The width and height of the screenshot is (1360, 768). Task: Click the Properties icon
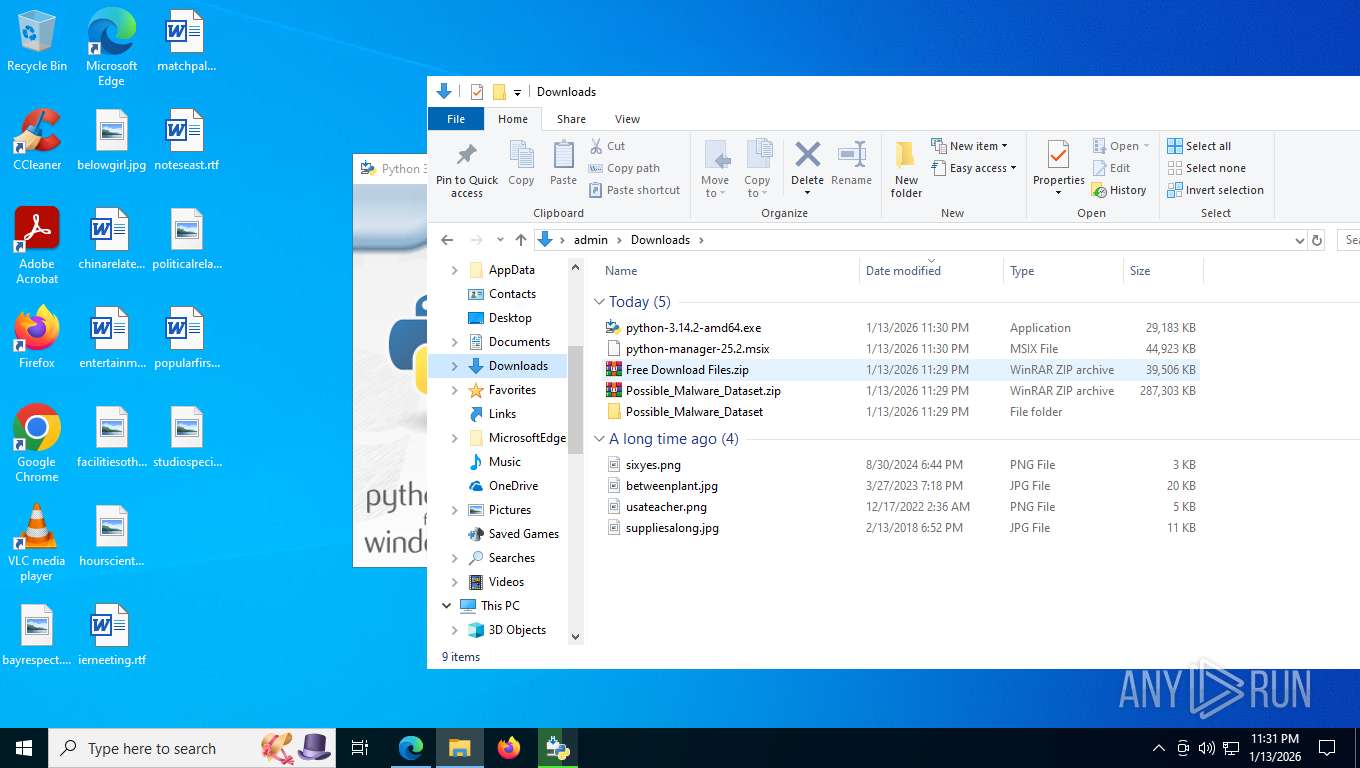pos(1058,155)
